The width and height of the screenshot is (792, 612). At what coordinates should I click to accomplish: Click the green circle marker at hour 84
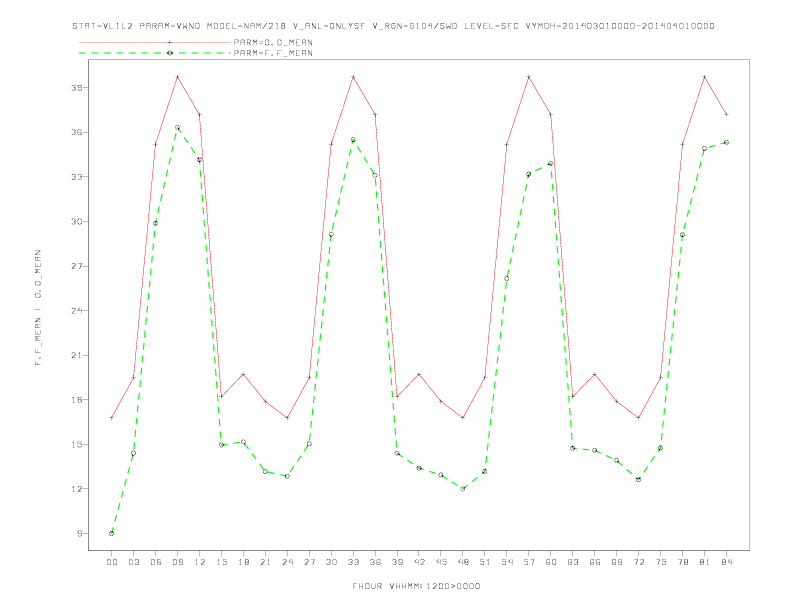(726, 142)
